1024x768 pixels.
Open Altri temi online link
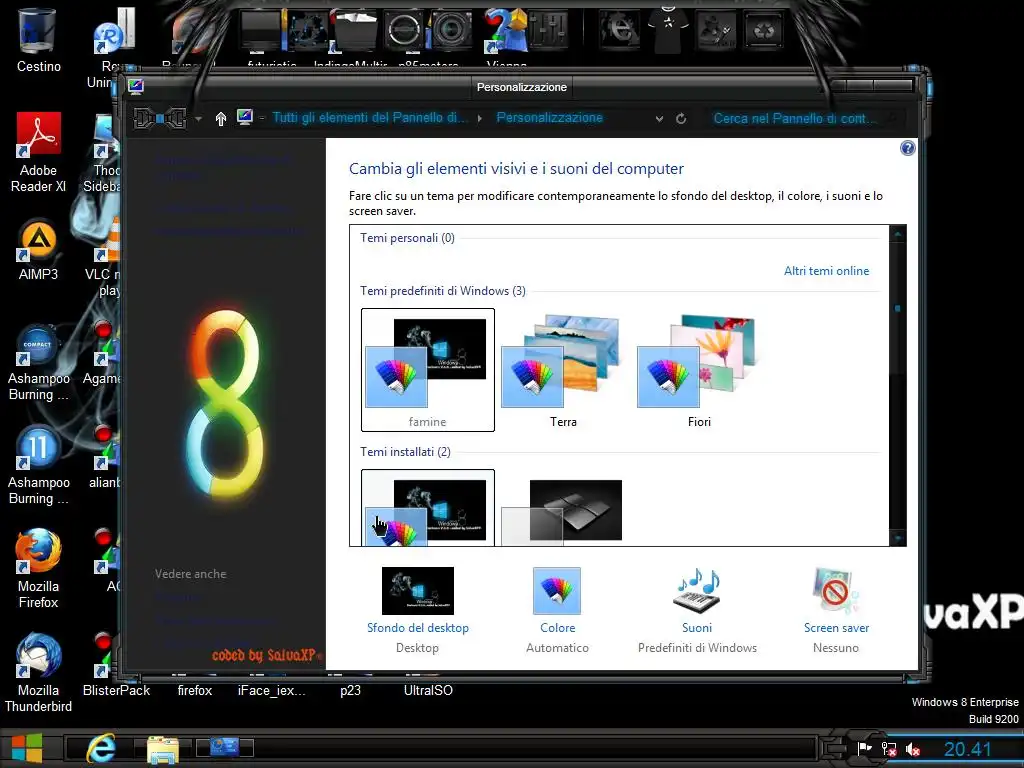(x=826, y=271)
